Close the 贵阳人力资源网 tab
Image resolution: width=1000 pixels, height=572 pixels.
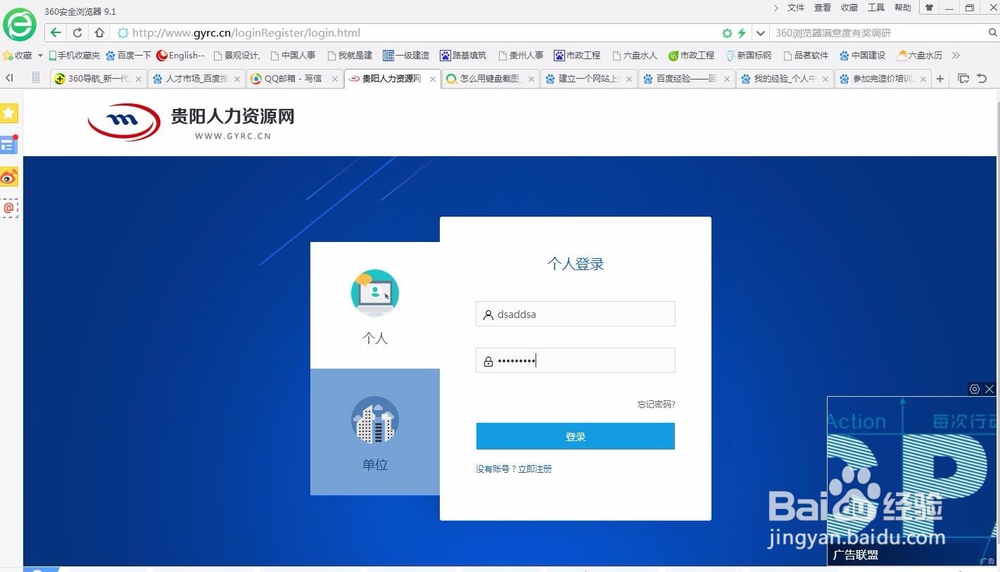[433, 79]
